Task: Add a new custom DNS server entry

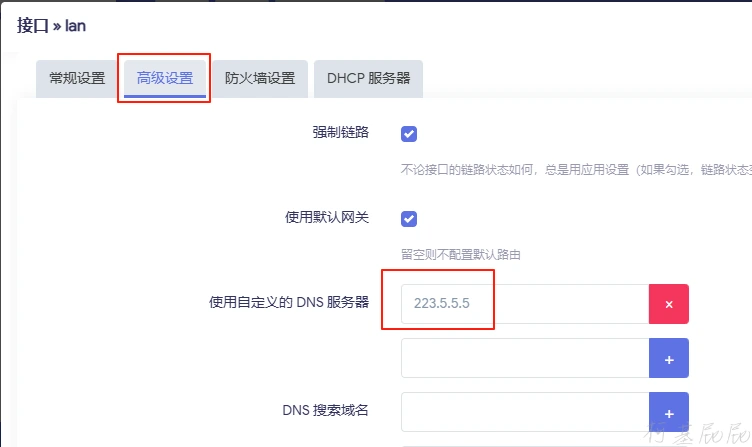Action: pyautogui.click(x=669, y=358)
